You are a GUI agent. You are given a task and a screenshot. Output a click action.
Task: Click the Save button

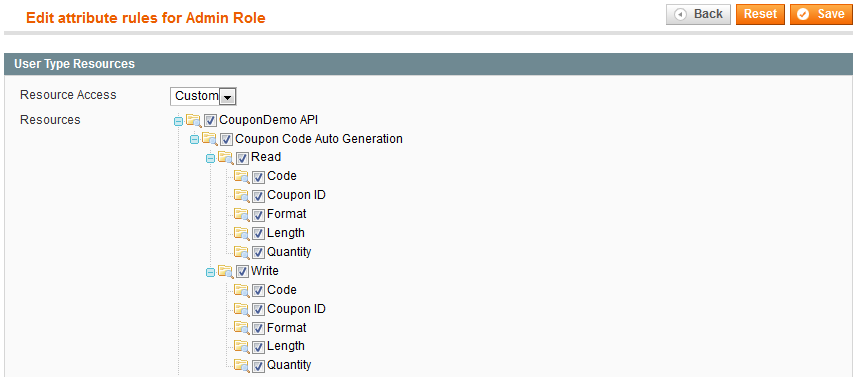click(x=821, y=14)
